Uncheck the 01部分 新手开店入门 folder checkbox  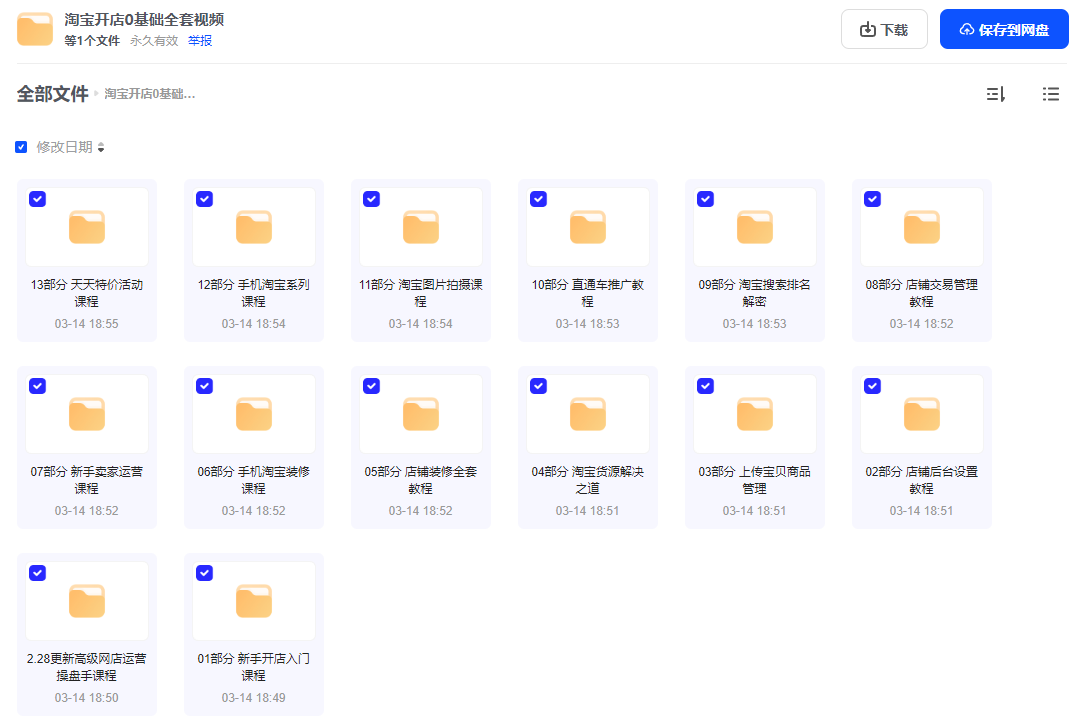(204, 573)
